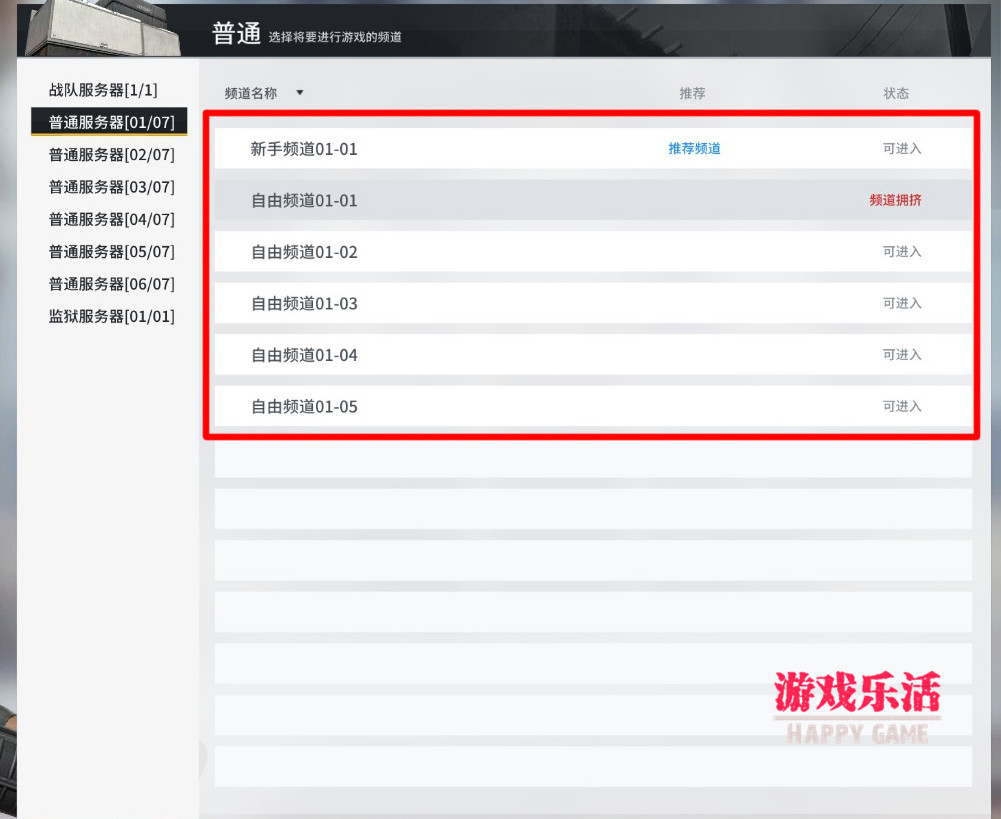The image size is (1001, 819).
Task: Select 监狱服务器[01/01] server
Action: tap(111, 317)
